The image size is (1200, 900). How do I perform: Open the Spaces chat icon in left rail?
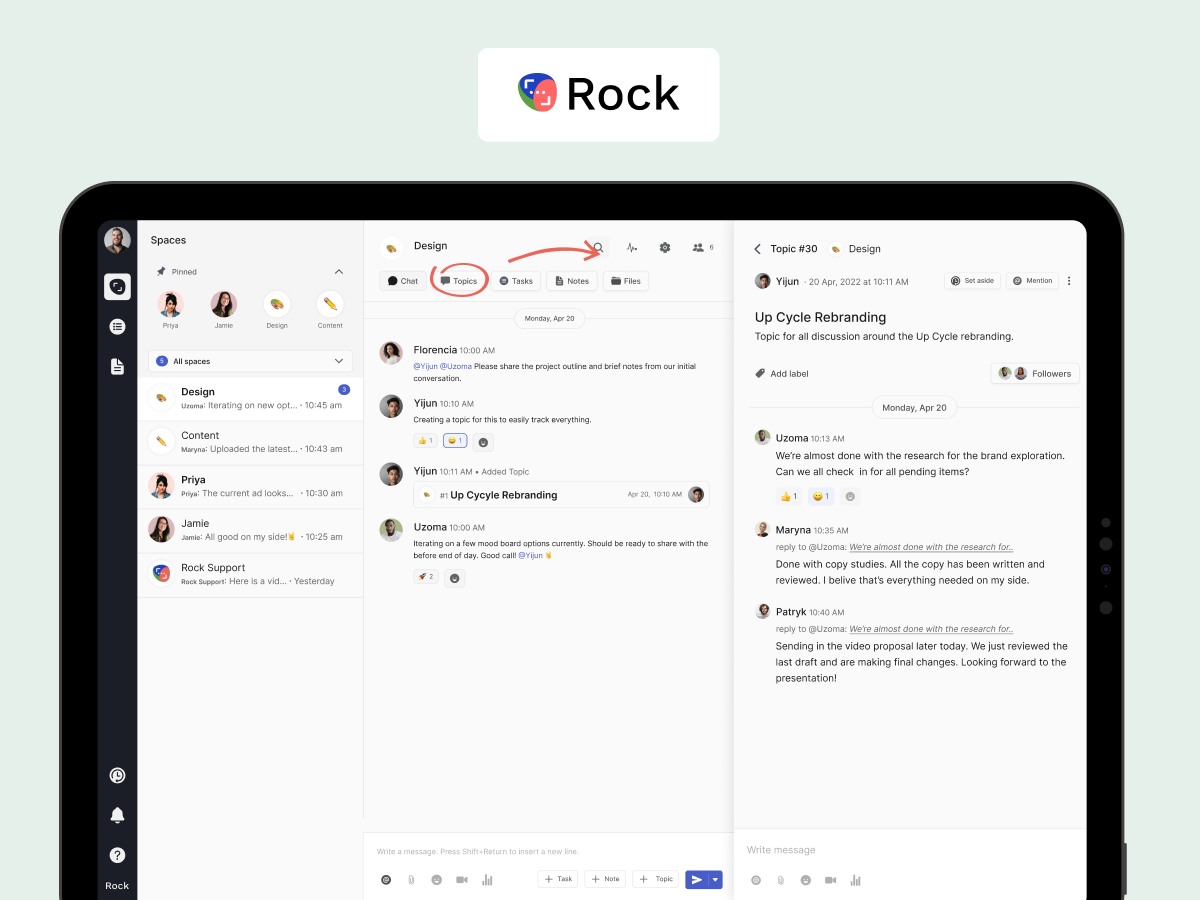tap(117, 287)
